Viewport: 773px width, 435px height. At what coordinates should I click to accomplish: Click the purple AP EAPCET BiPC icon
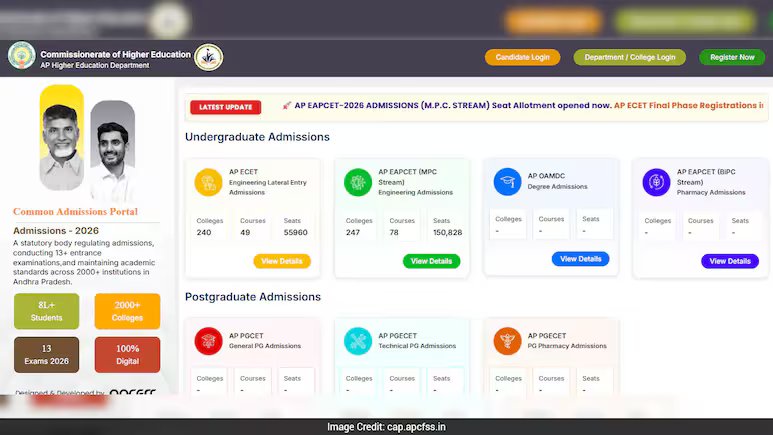656,182
